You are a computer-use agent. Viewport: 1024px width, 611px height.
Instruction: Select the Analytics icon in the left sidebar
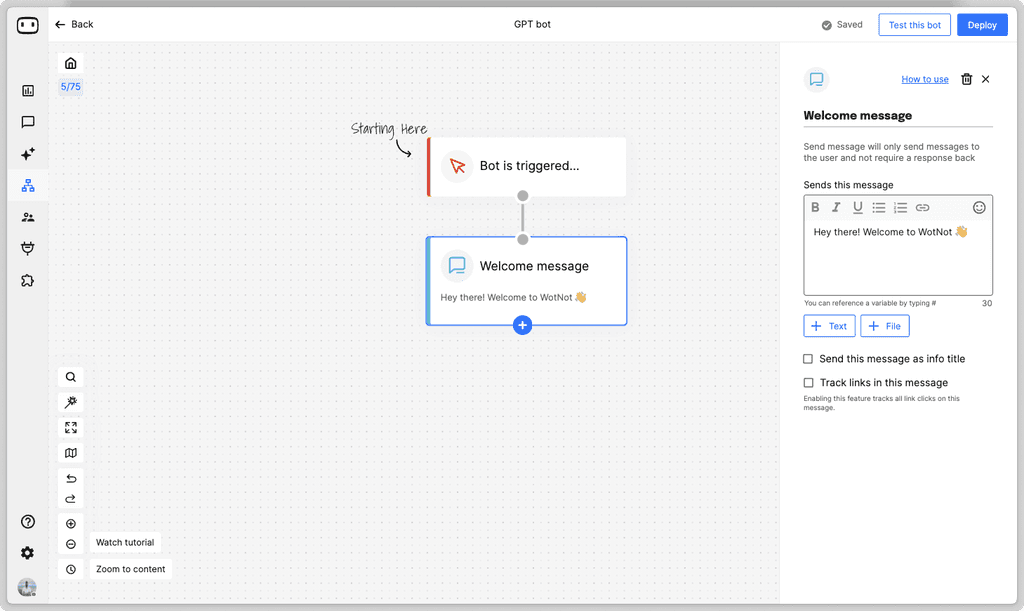(27, 91)
